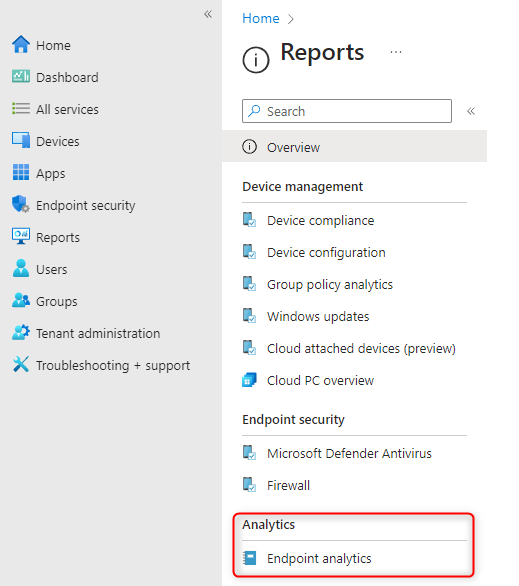Click the All services list icon

tap(21, 109)
